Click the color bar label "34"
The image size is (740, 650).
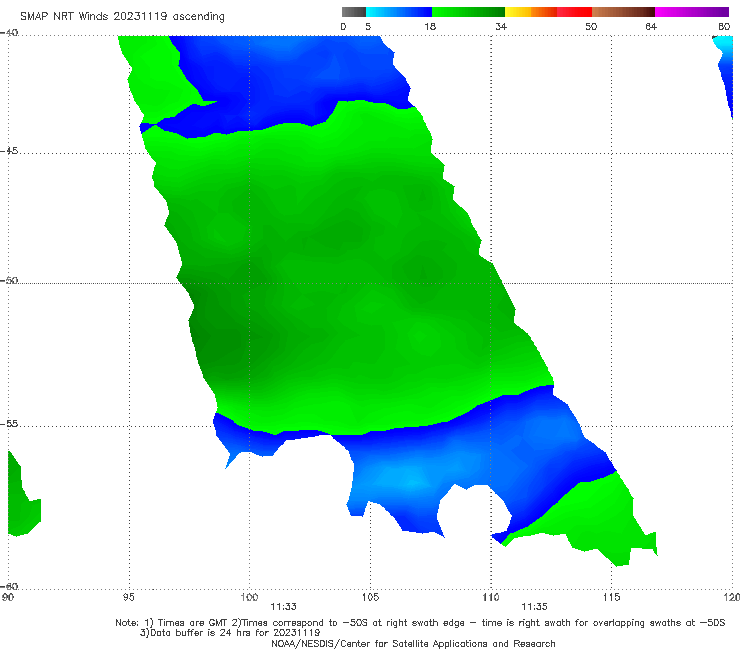pos(501,26)
